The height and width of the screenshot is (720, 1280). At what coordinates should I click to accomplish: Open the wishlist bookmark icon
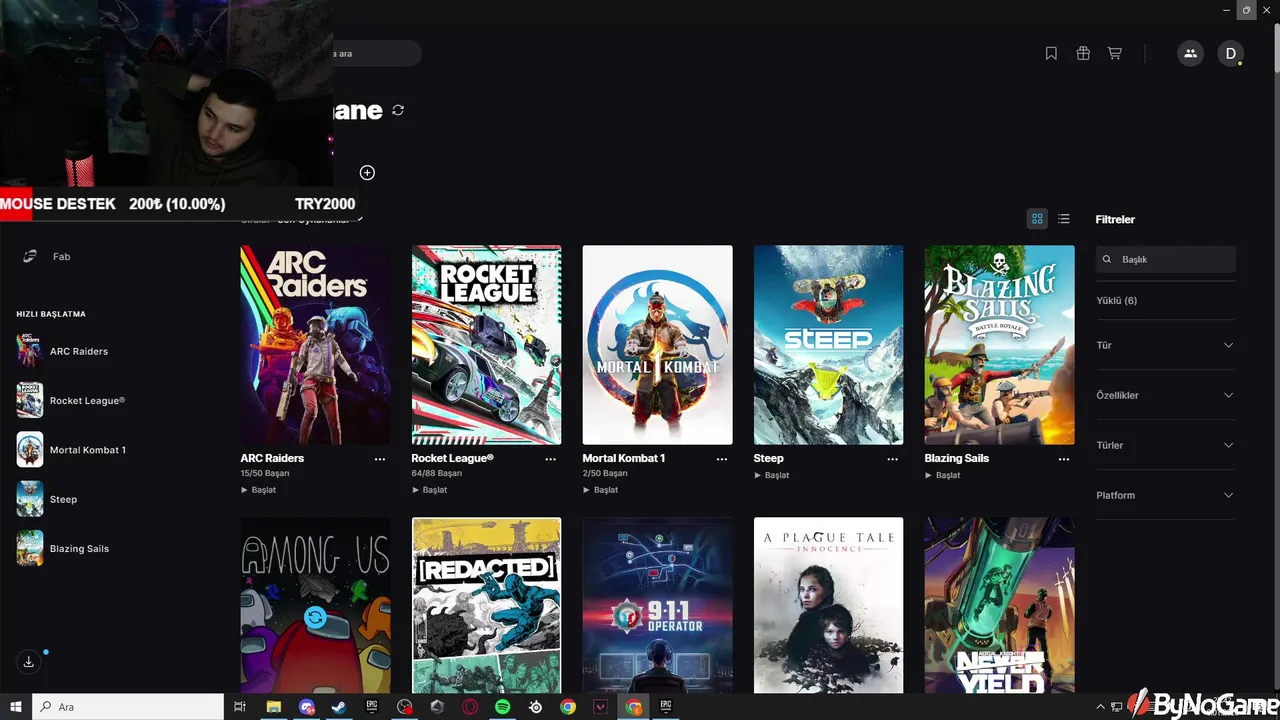pos(1051,54)
